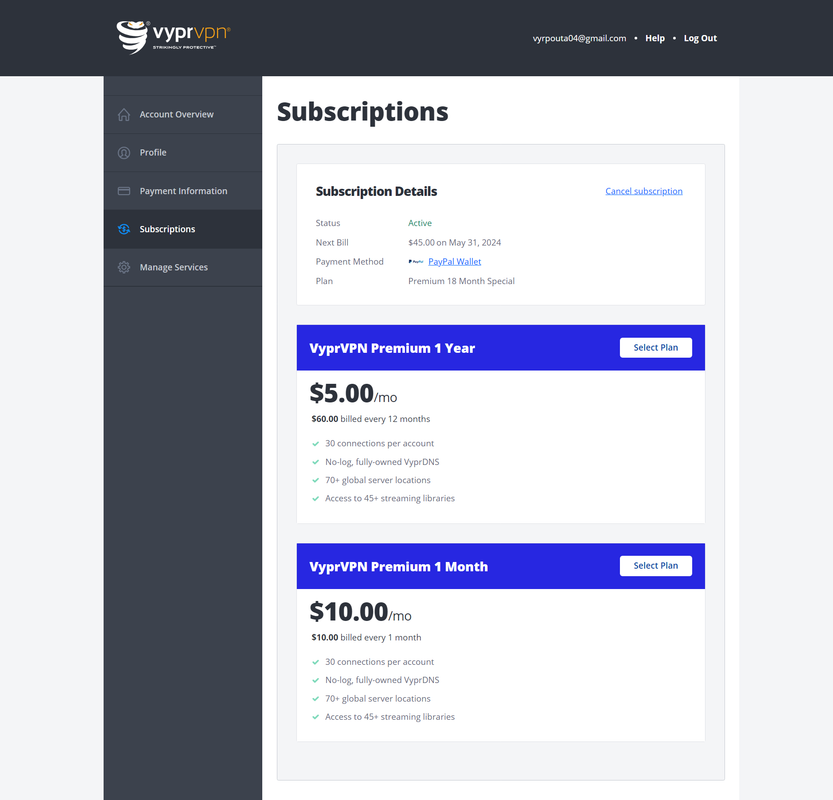Viewport: 833px width, 800px height.
Task: Click the Subscription Details heading
Action: 376,191
